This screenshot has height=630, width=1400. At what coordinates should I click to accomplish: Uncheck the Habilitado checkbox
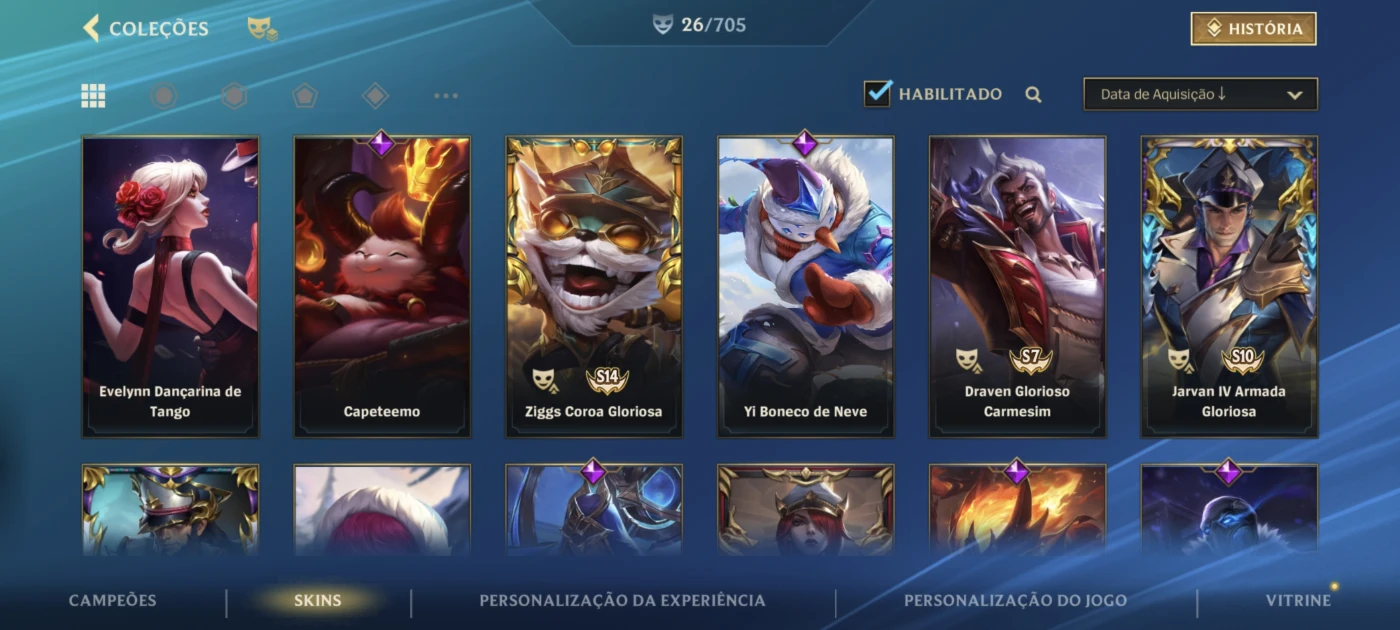(878, 94)
